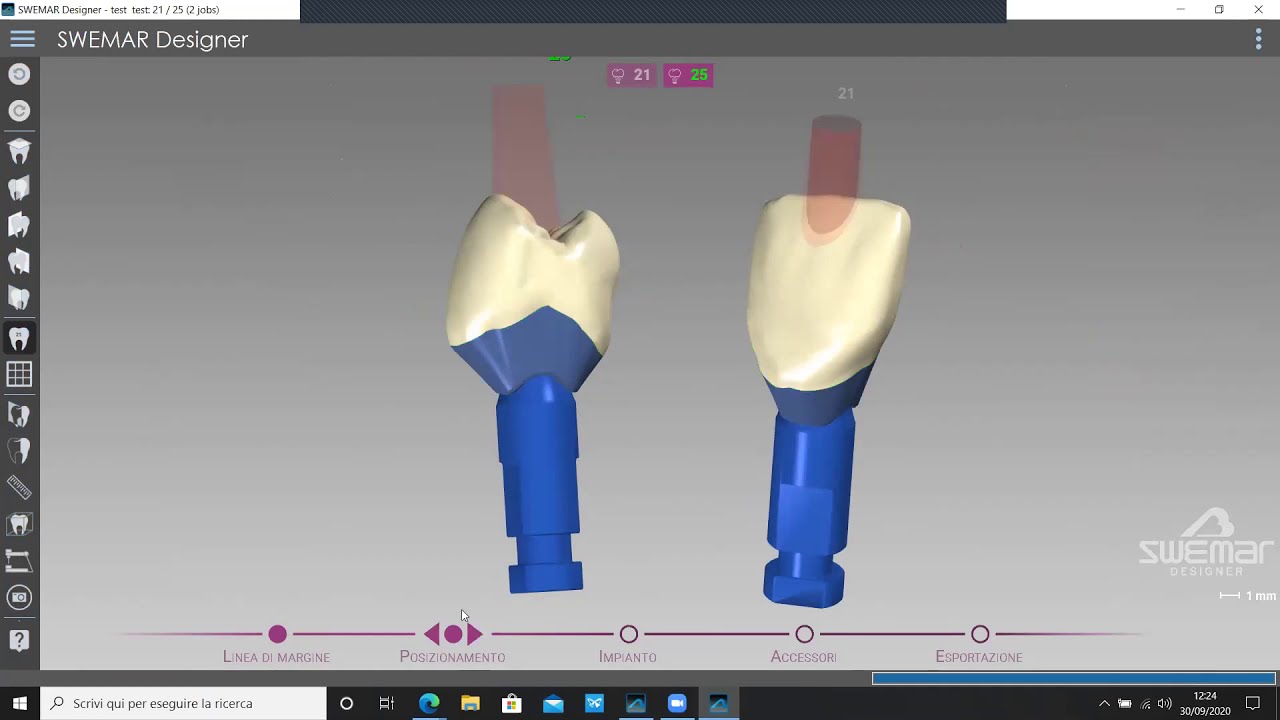
Task: Select tooth 25 job chip
Action: [688, 75]
